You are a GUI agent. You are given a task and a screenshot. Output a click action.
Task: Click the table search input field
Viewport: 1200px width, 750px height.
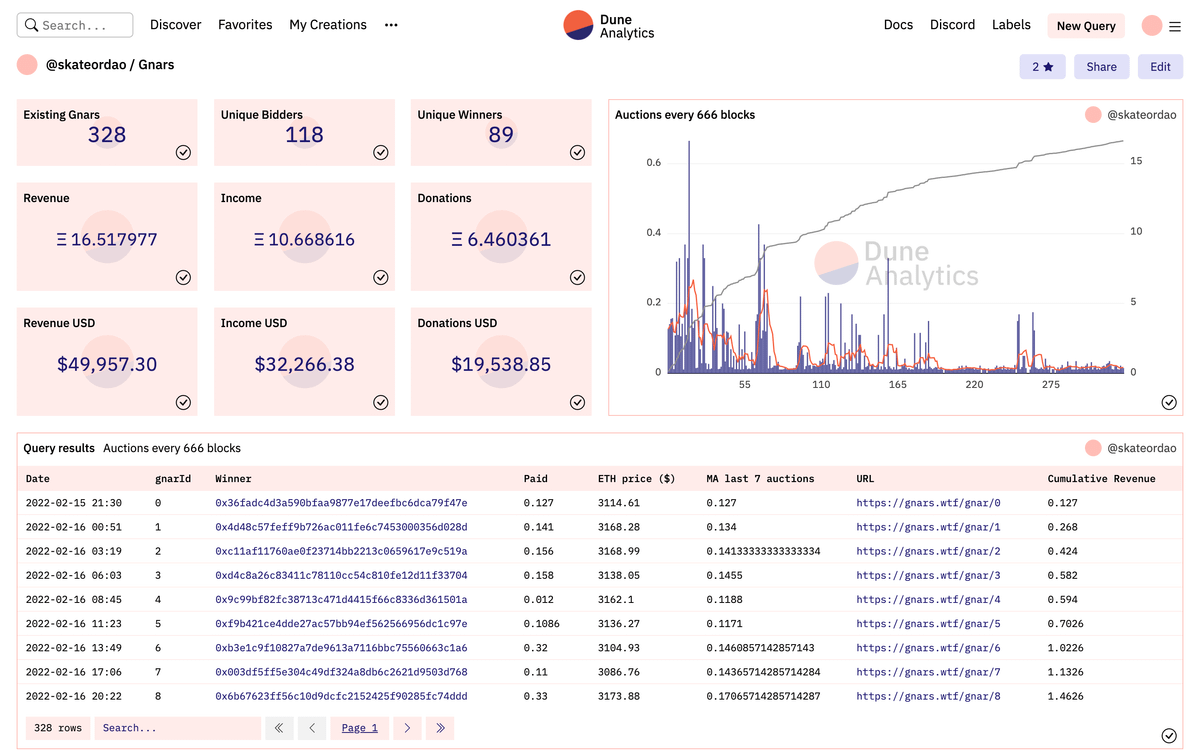(x=177, y=728)
